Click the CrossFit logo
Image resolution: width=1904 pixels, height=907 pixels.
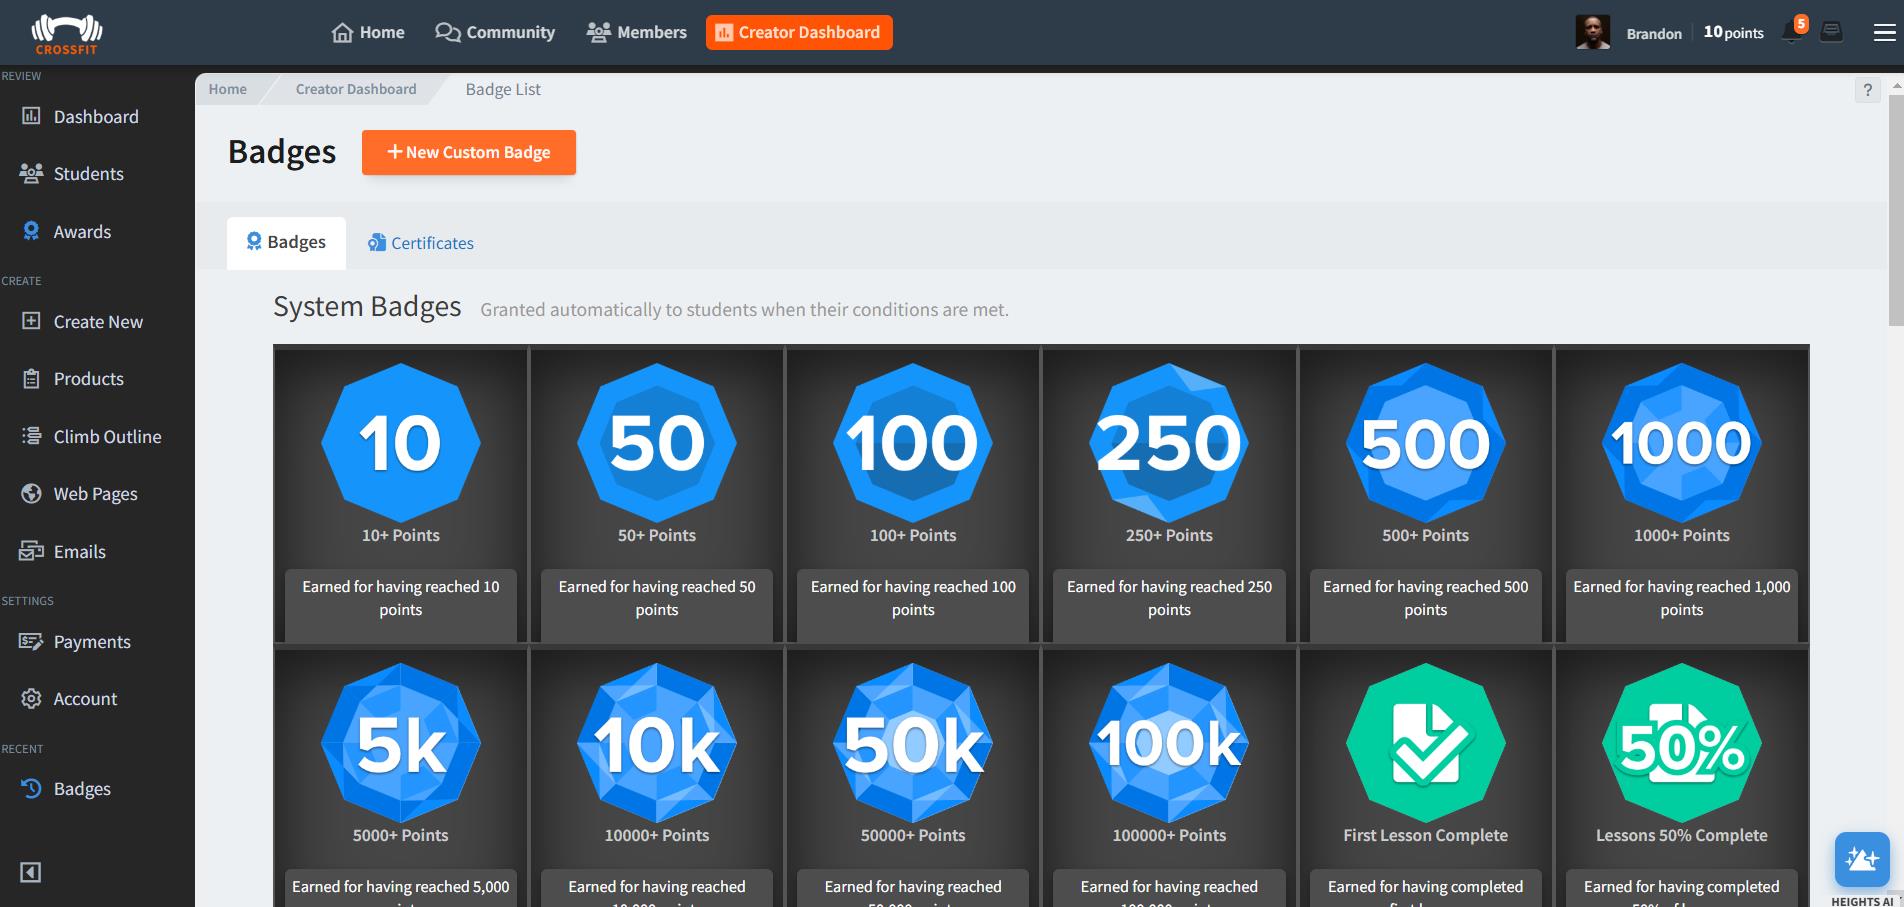(x=67, y=34)
